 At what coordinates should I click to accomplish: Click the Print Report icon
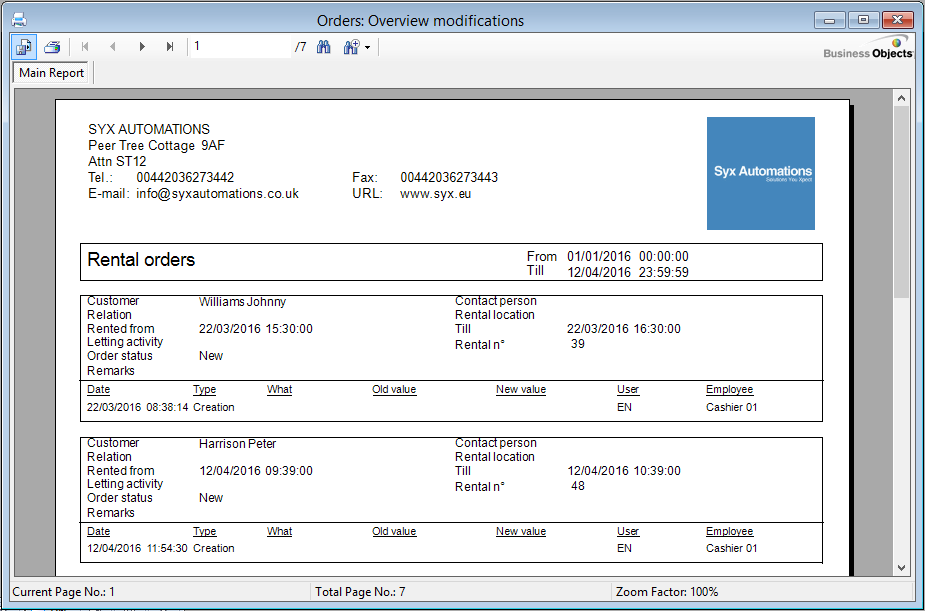(52, 47)
